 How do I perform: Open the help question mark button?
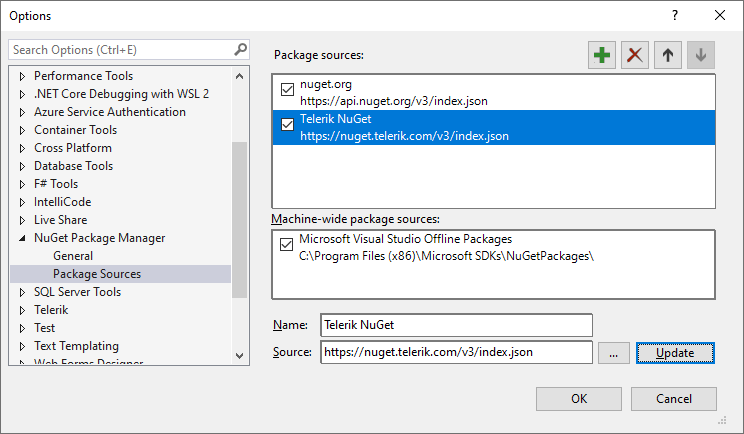(x=675, y=15)
